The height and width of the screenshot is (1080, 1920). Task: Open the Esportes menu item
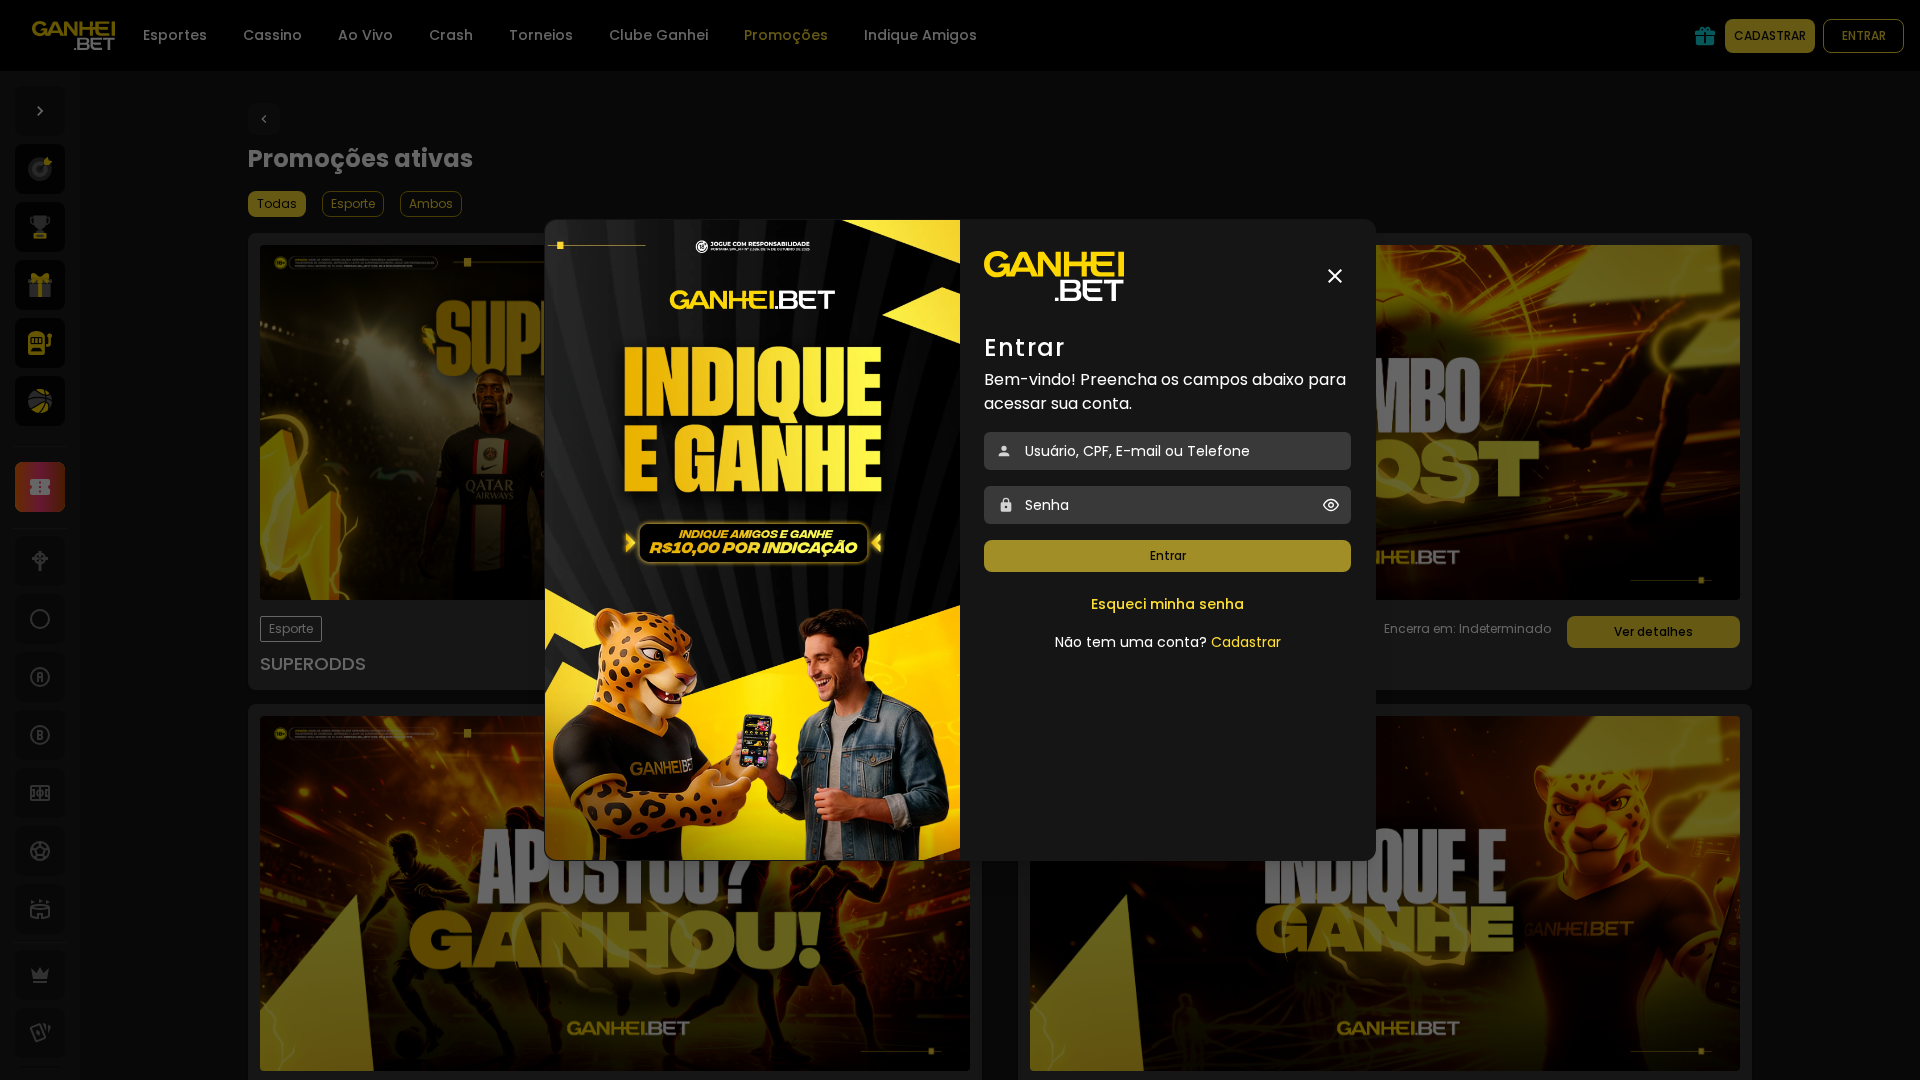(x=175, y=35)
